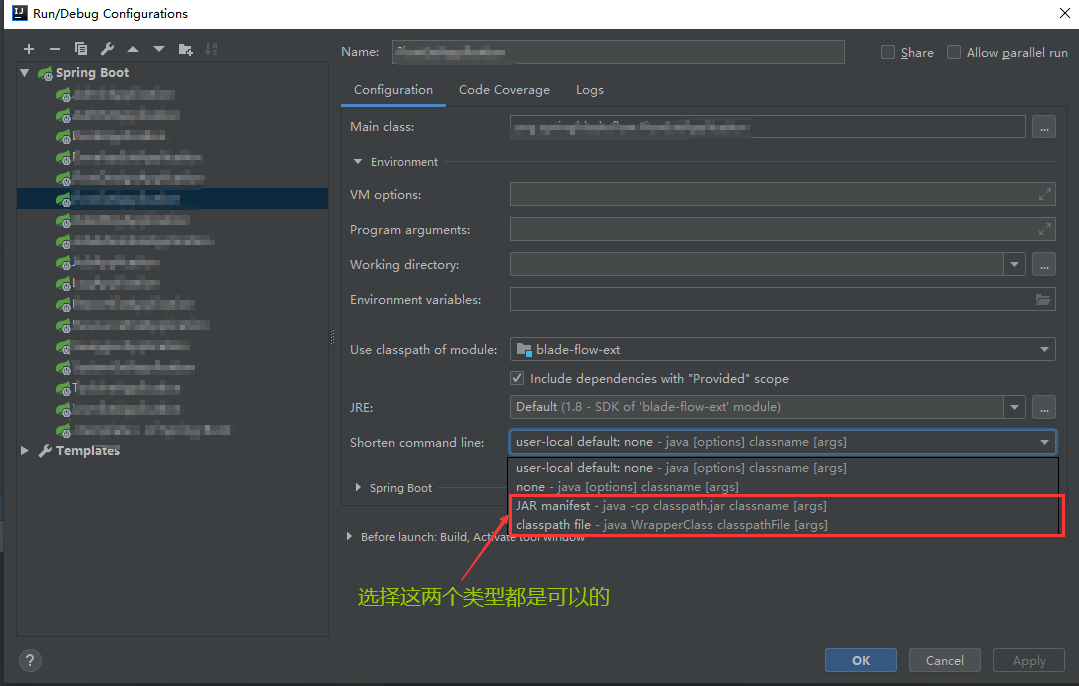Collapse the Spring Boot tree node
Image resolution: width=1079 pixels, height=686 pixels.
24,72
